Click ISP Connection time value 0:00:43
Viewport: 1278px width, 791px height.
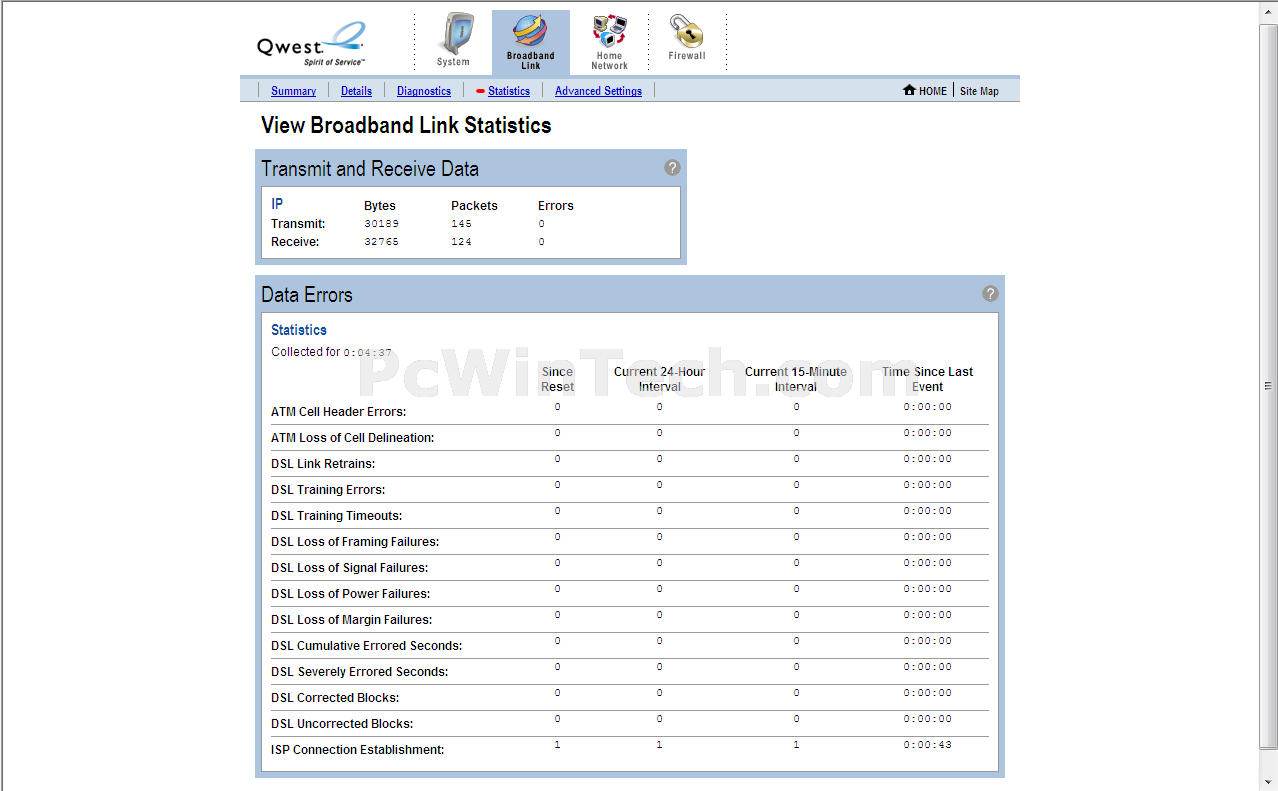pos(927,745)
